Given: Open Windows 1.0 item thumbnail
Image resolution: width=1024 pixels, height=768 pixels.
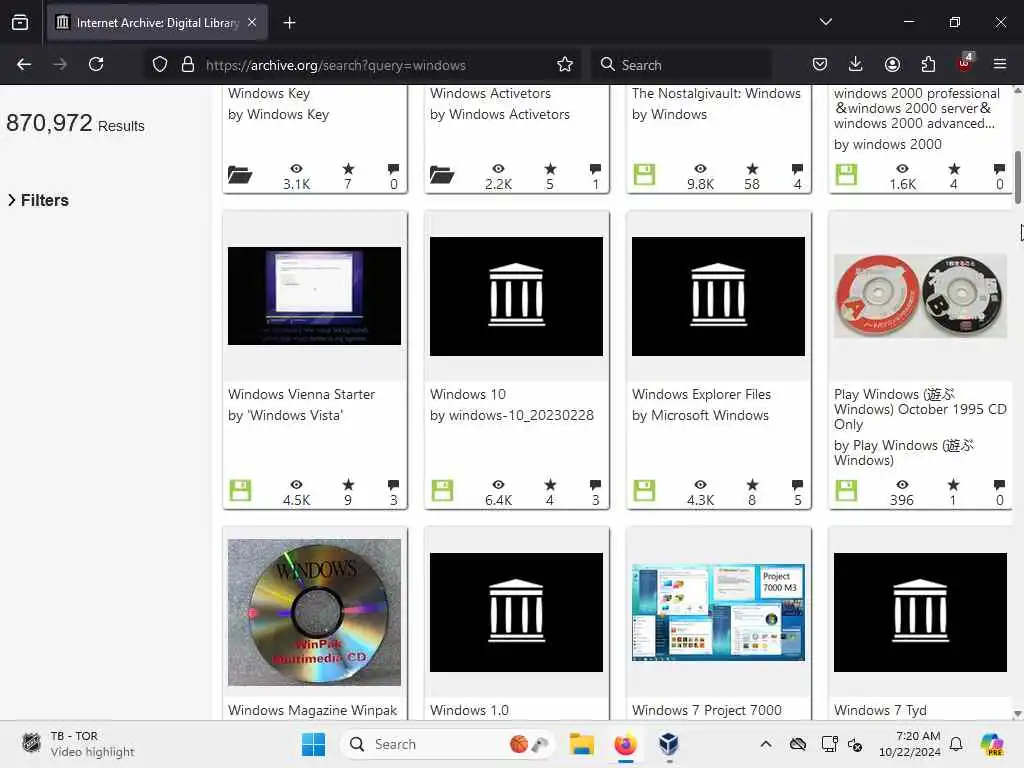Looking at the screenshot, I should 516,612.
